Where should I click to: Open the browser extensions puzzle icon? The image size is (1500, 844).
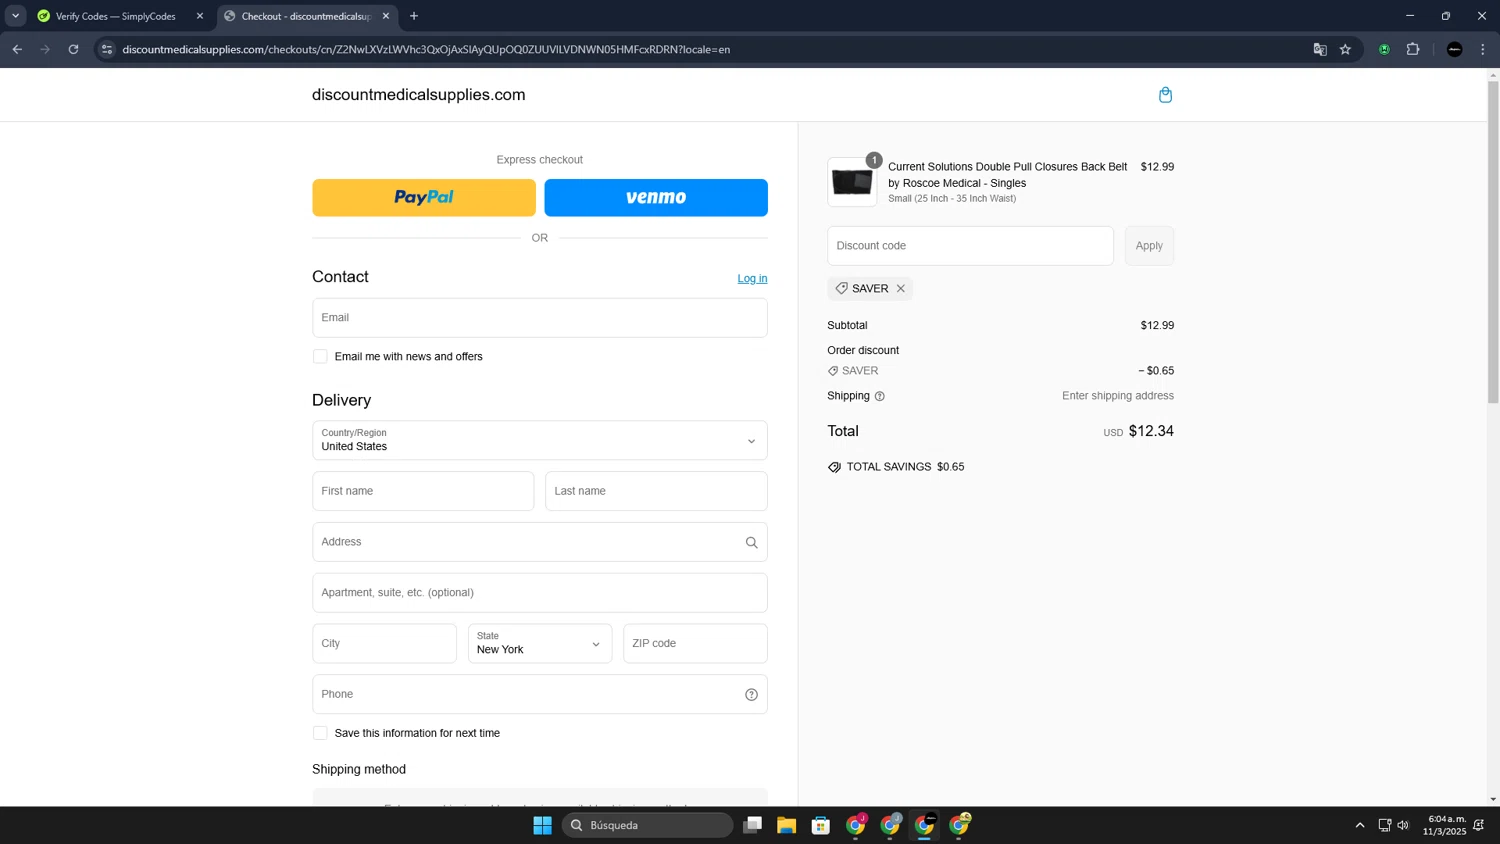(1413, 49)
